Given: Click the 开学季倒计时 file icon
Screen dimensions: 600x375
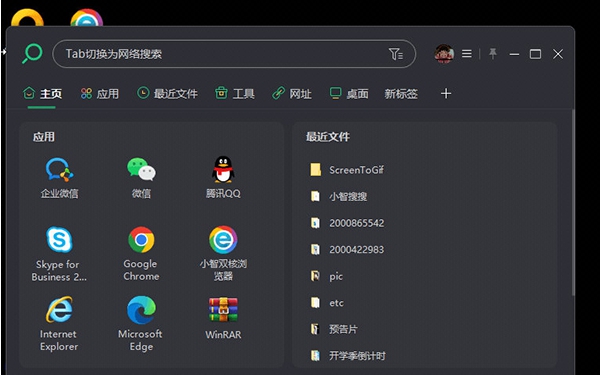Looking at the screenshot, I should (315, 356).
